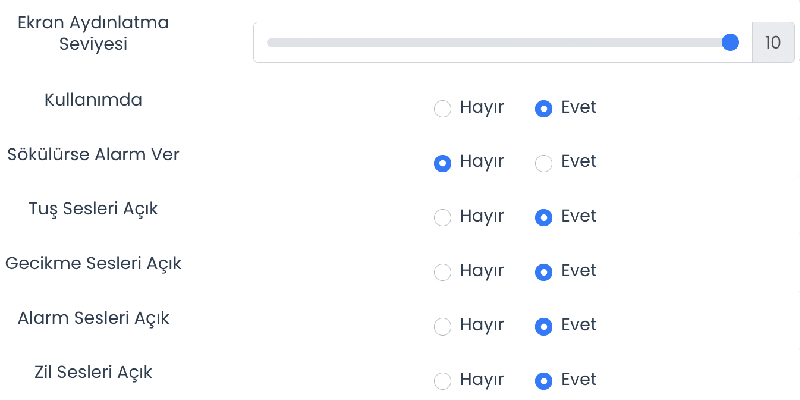The width and height of the screenshot is (800, 400).
Task: Choose Evet for Alarm Sesleri Açık
Action: (x=543, y=327)
